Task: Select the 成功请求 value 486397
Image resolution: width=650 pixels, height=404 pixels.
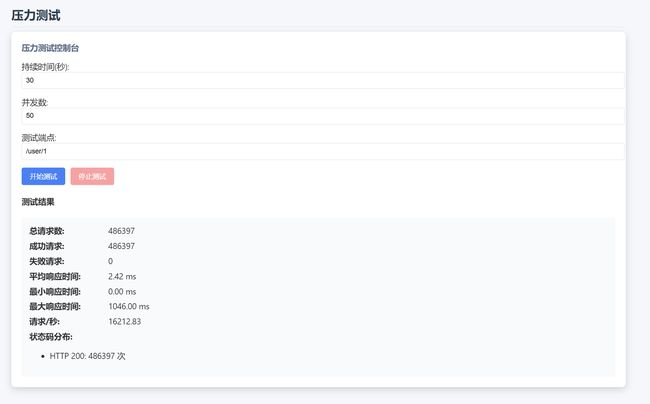Action: click(x=121, y=246)
